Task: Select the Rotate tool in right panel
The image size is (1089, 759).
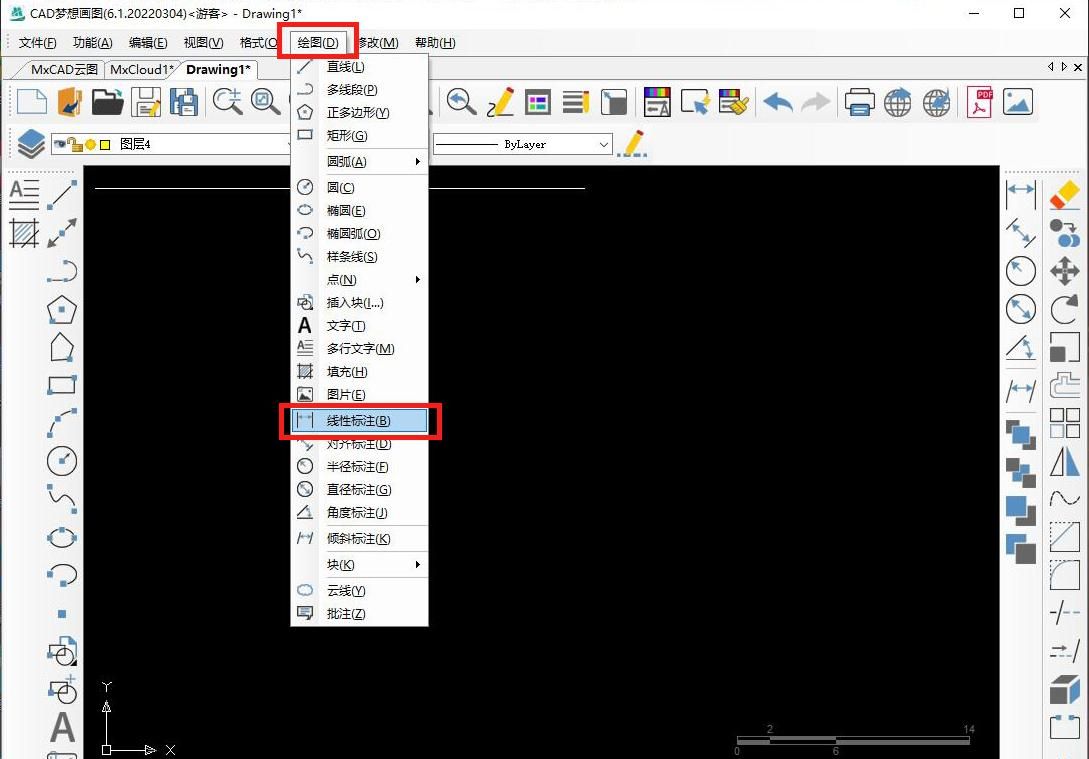Action: click(x=1066, y=307)
